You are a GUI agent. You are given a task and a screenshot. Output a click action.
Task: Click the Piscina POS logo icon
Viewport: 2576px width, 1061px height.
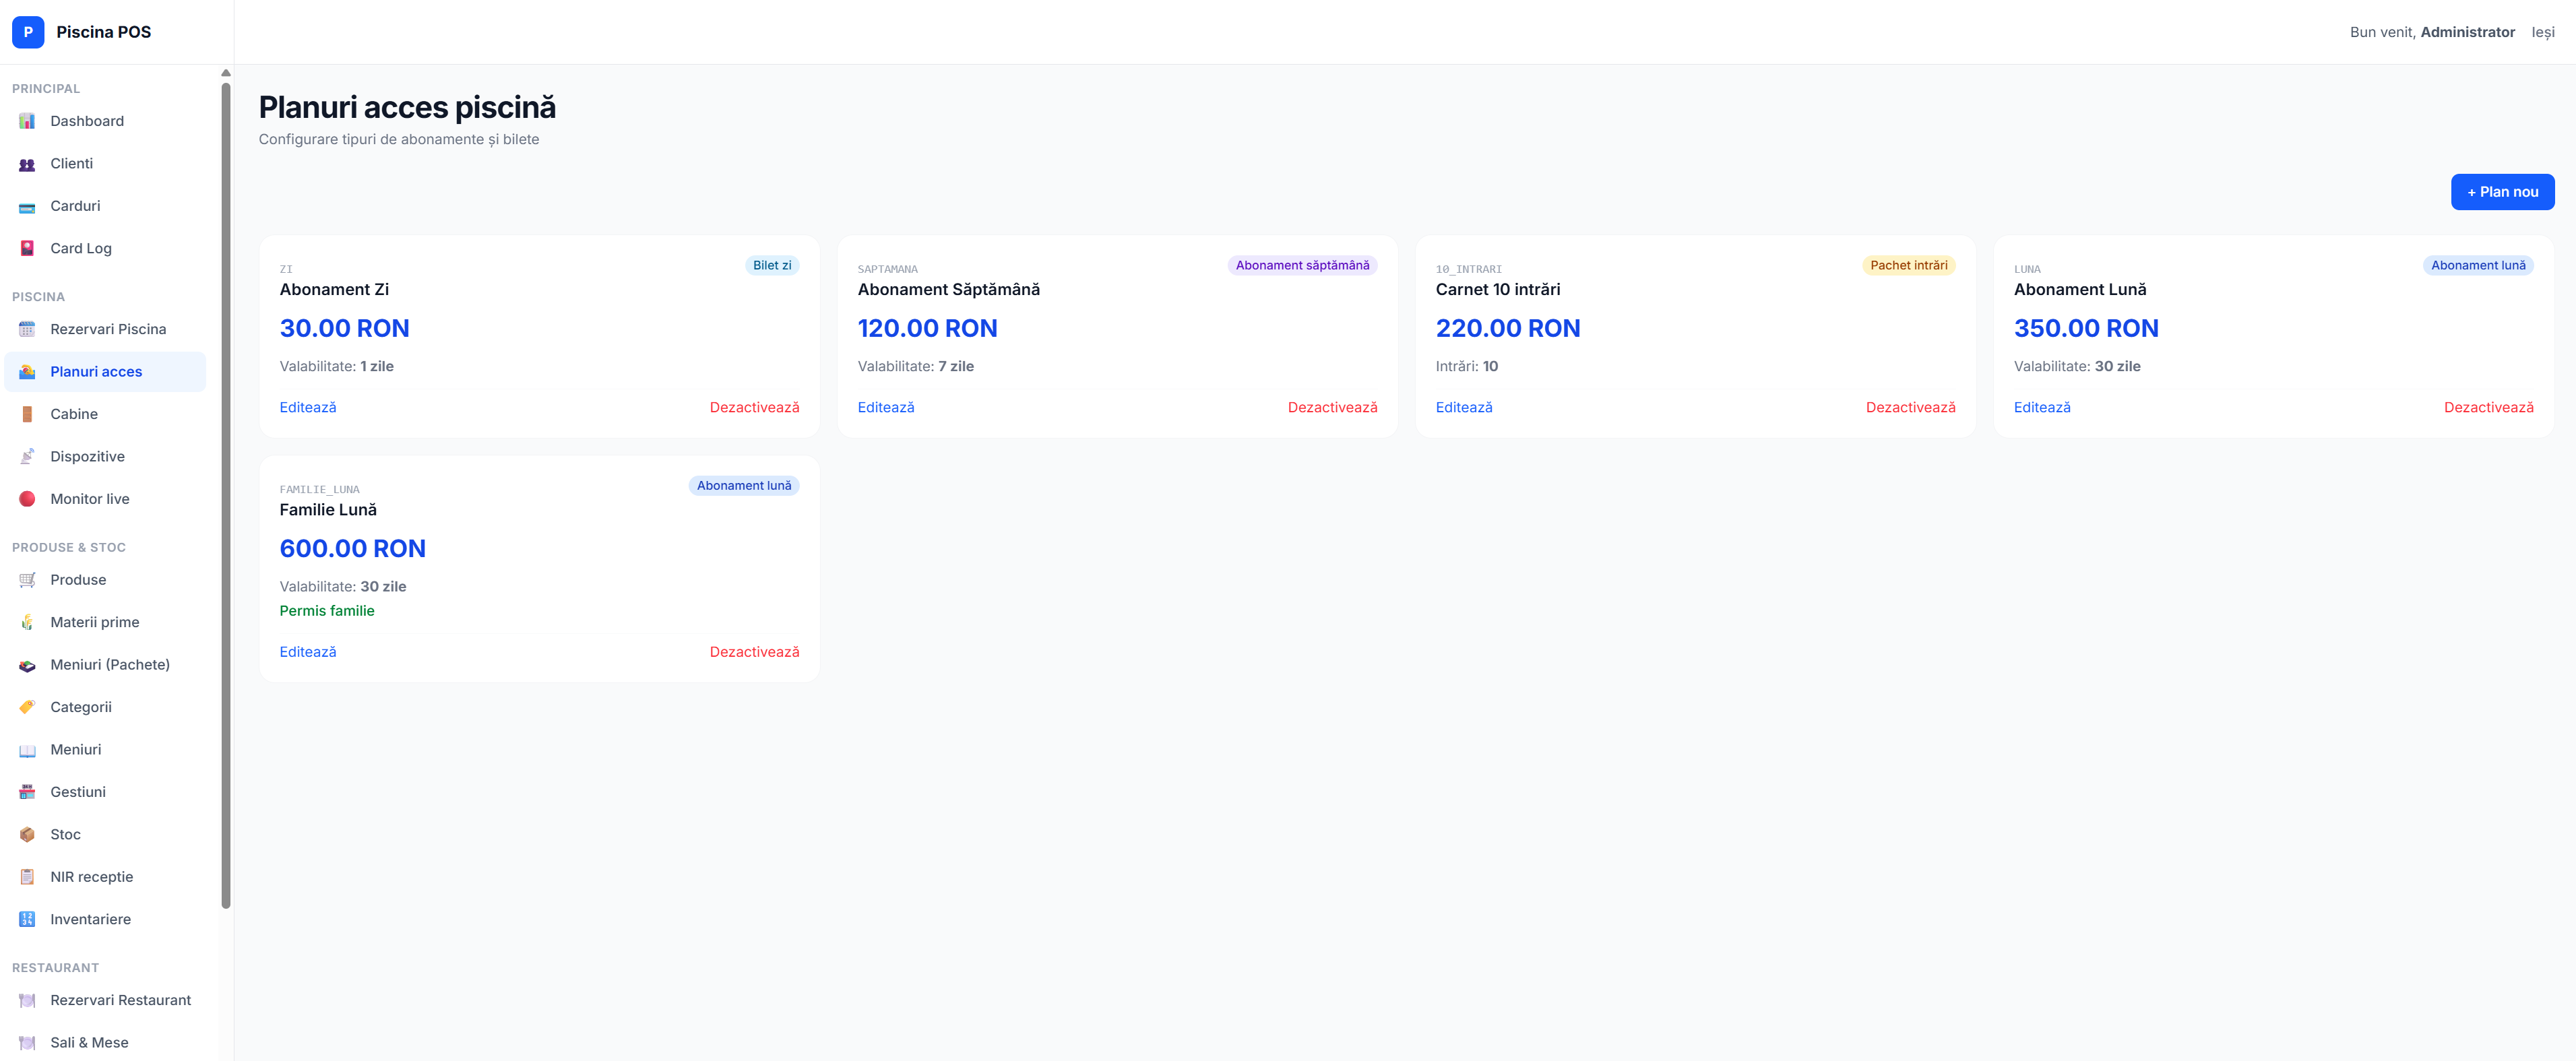28,32
